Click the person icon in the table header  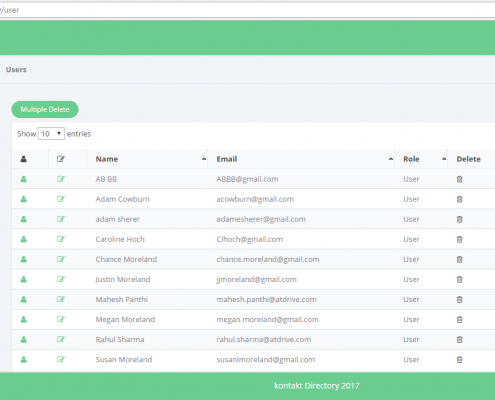(23, 159)
